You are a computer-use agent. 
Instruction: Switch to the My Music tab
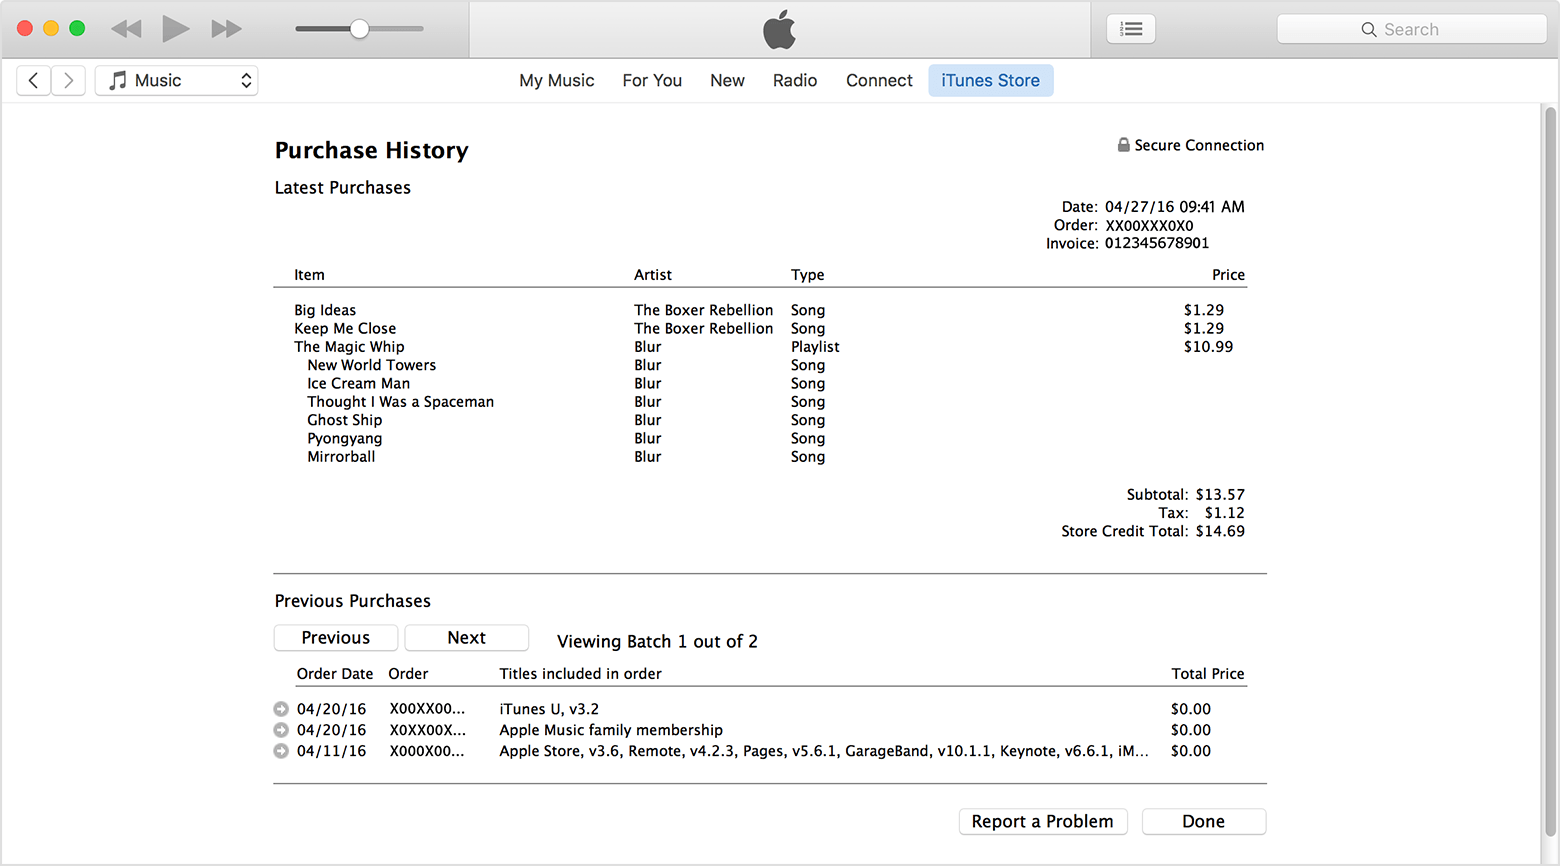coord(556,80)
